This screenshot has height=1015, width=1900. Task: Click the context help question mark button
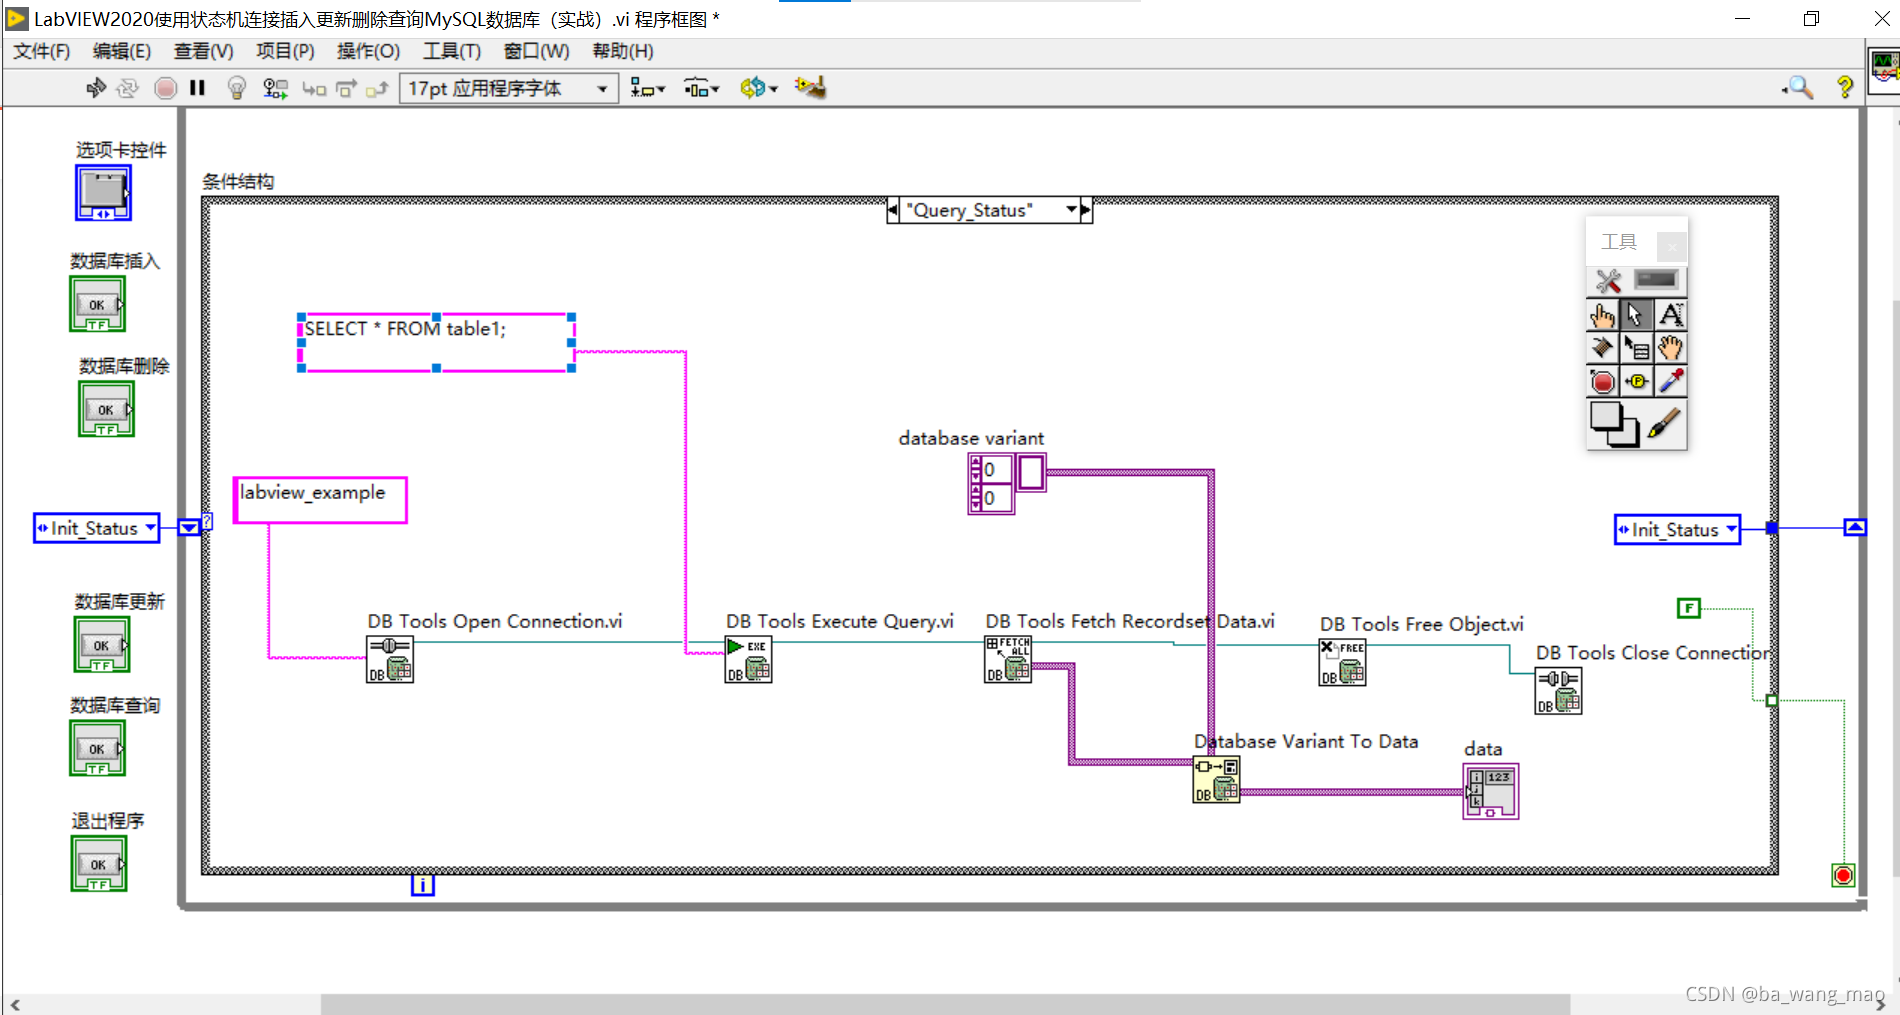(x=1845, y=88)
